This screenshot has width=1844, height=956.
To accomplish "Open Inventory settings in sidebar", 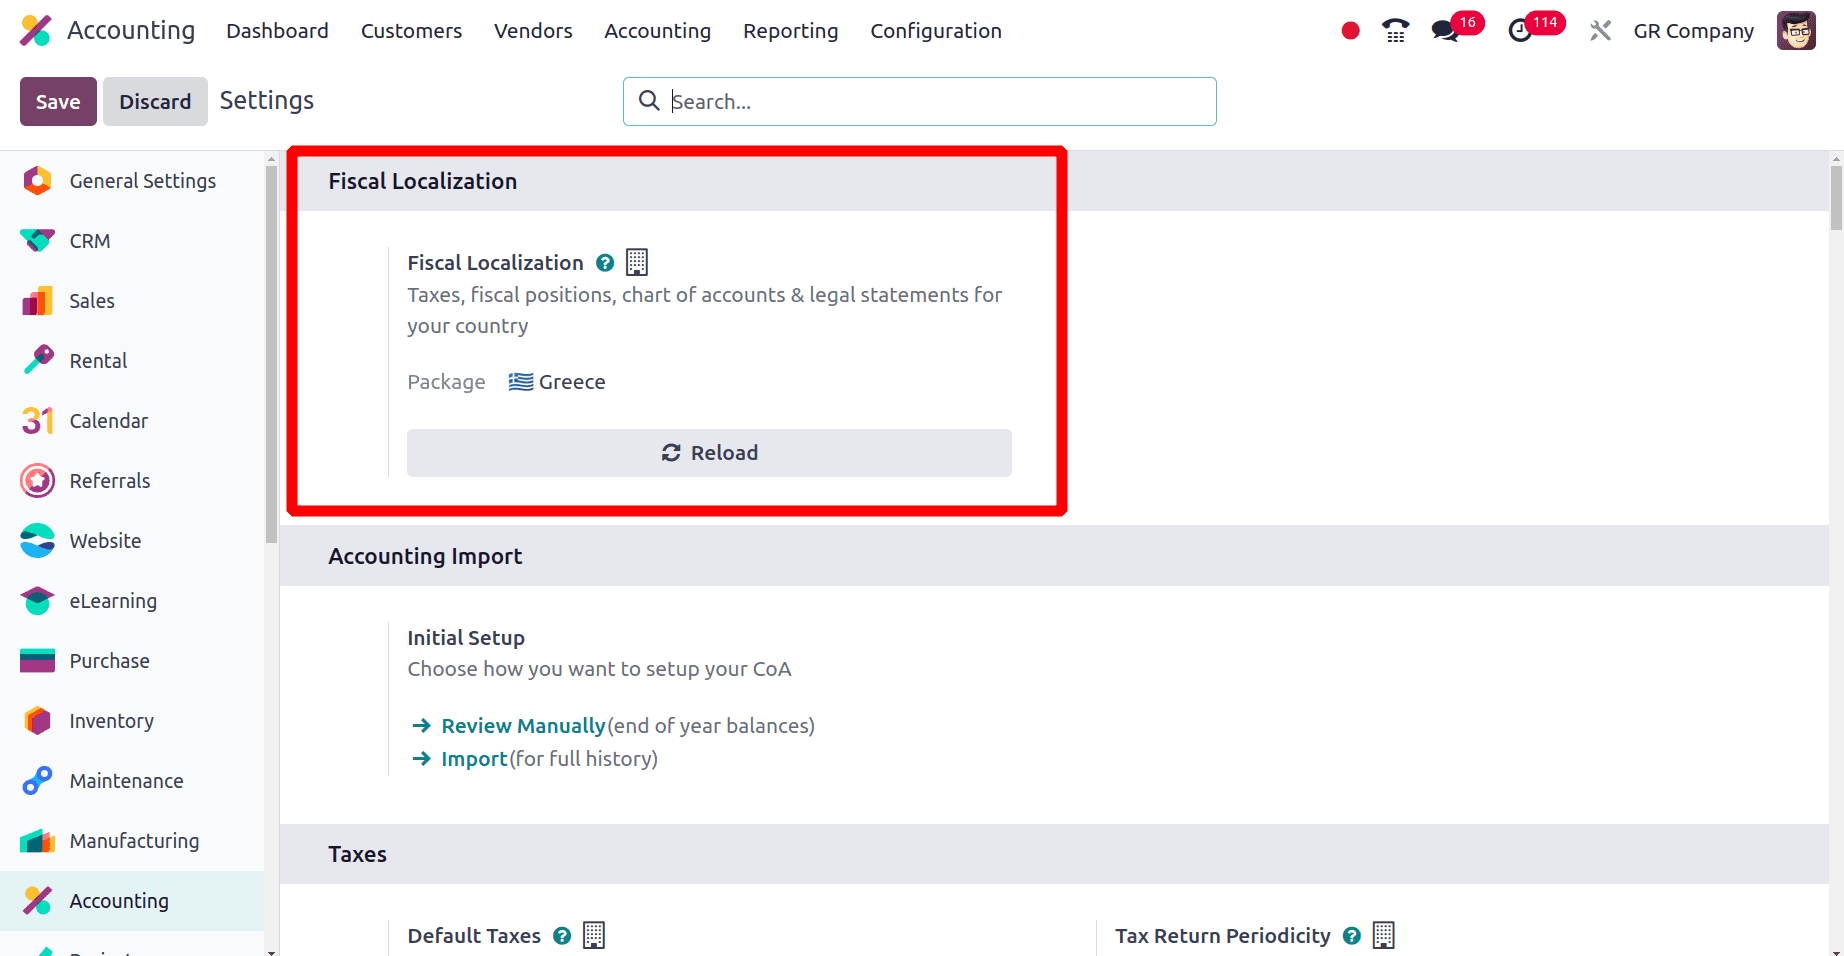I will tap(132, 721).
